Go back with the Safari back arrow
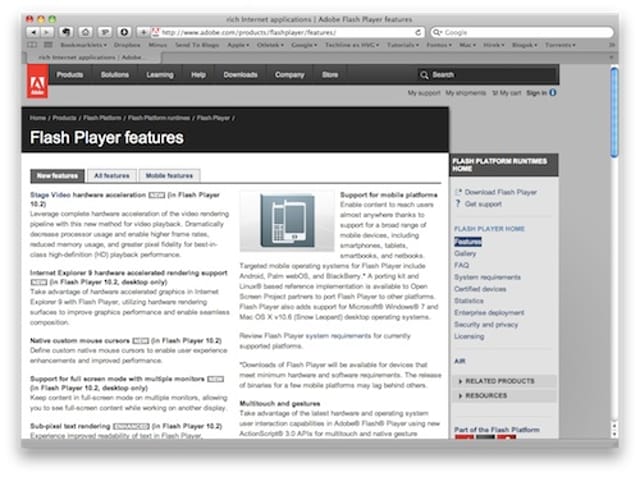The height and width of the screenshot is (477, 640). tap(34, 32)
